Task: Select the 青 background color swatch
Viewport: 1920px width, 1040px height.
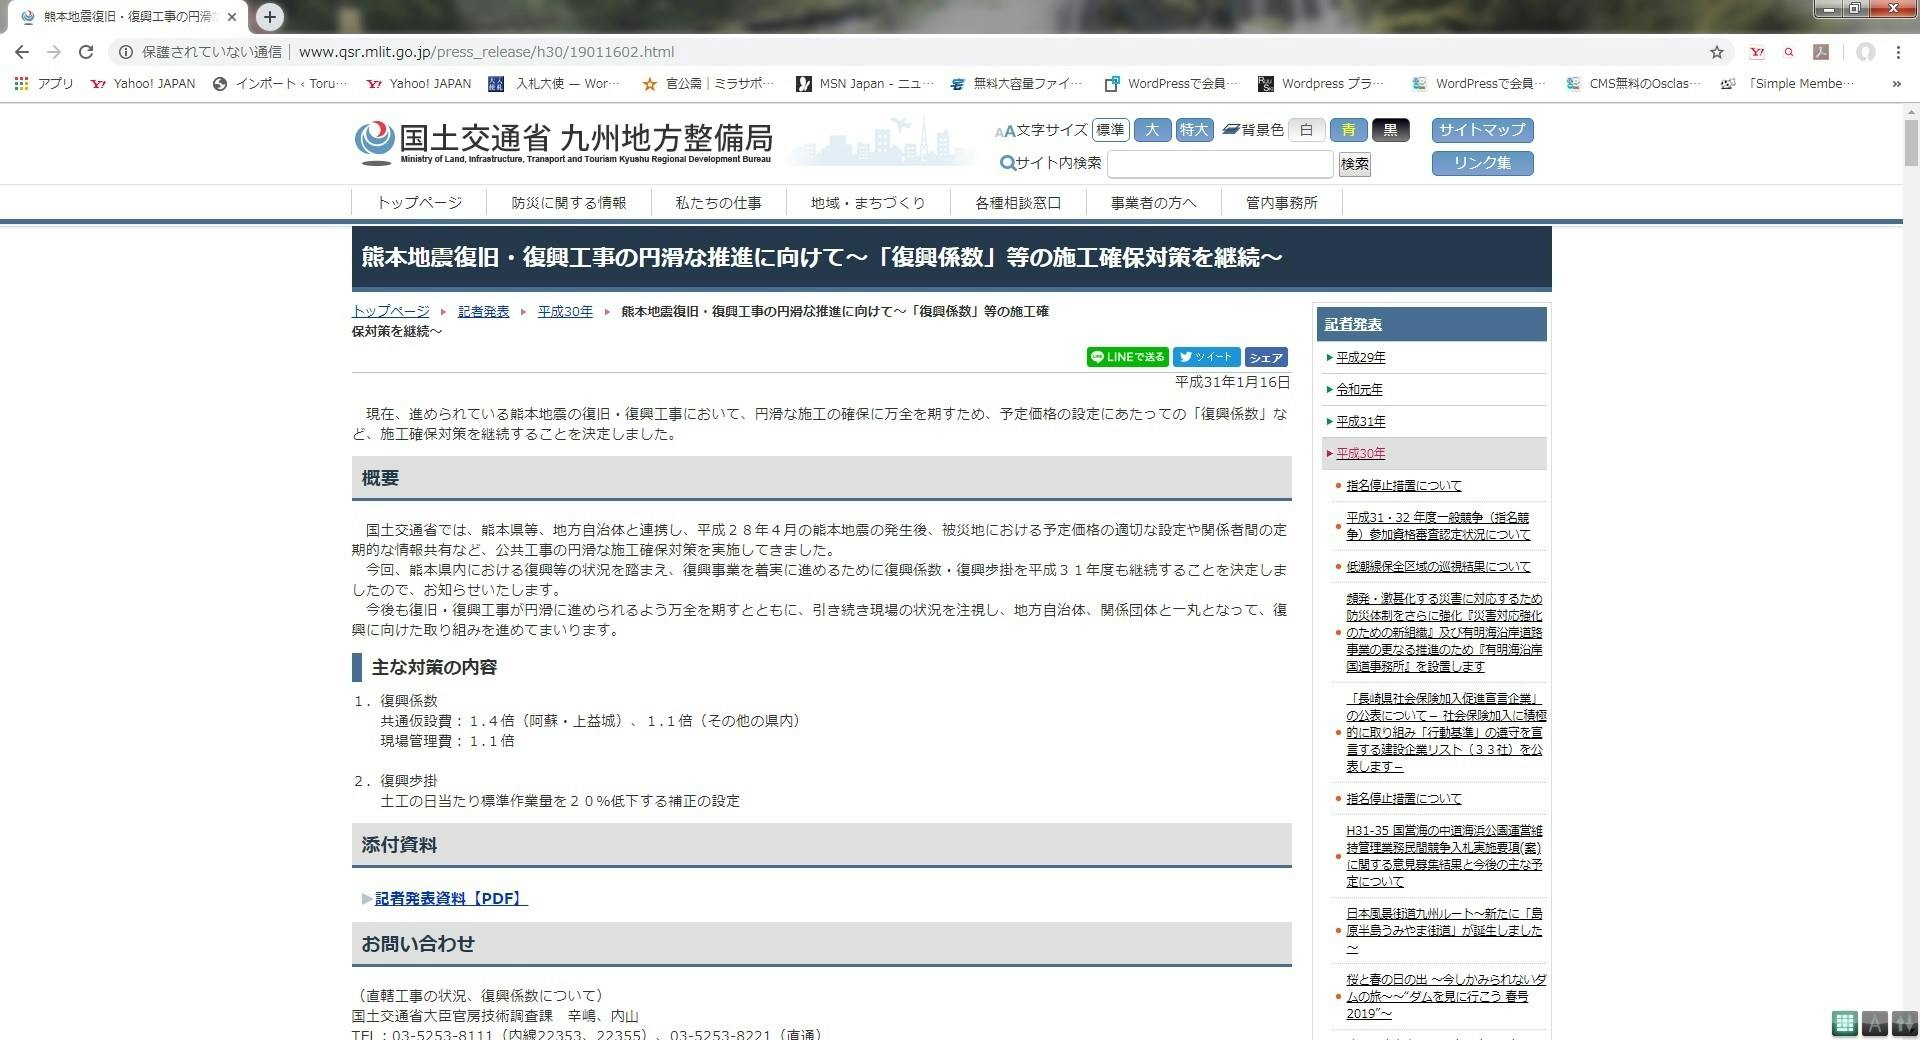Action: [1348, 130]
